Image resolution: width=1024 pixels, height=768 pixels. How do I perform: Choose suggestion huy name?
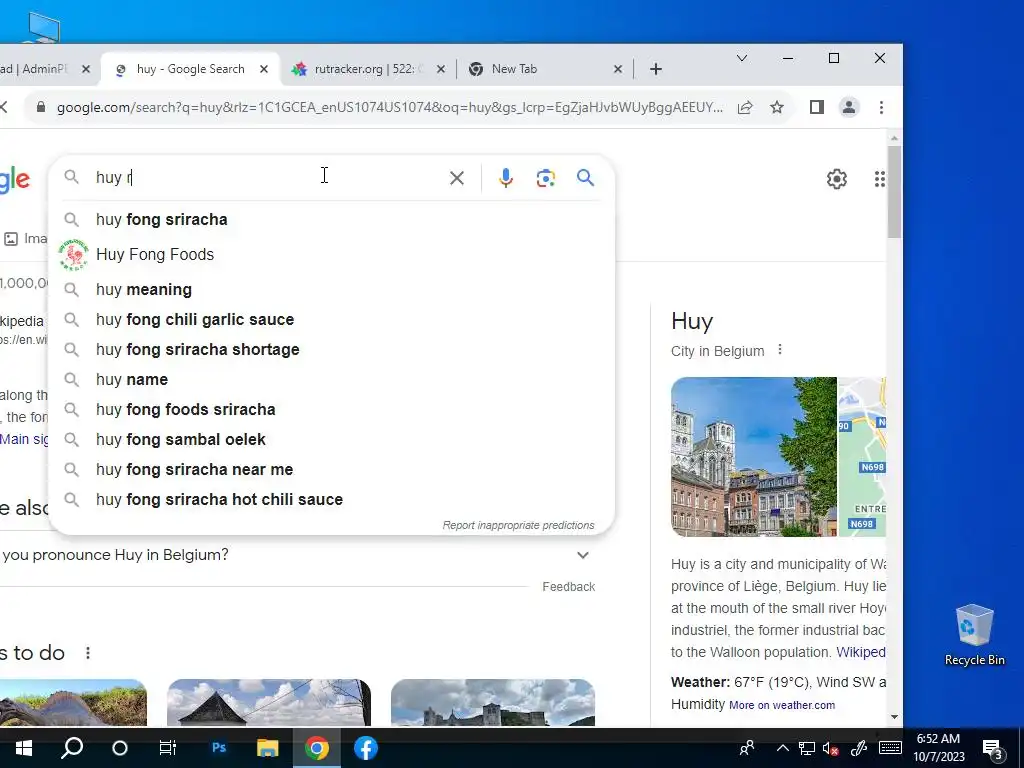[331, 379]
